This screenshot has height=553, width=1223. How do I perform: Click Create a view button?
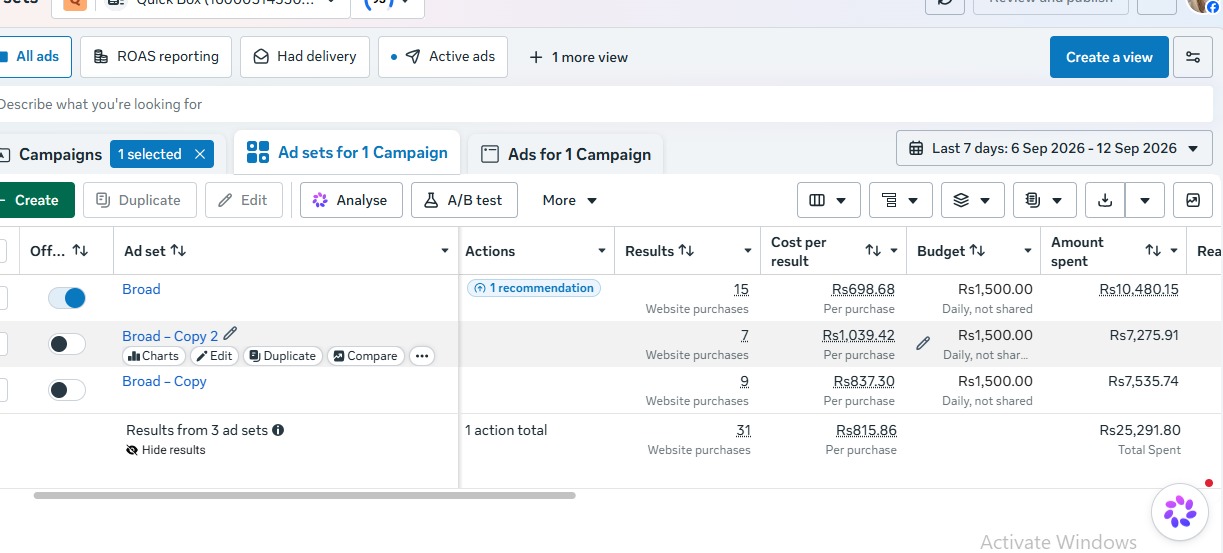coord(1109,57)
